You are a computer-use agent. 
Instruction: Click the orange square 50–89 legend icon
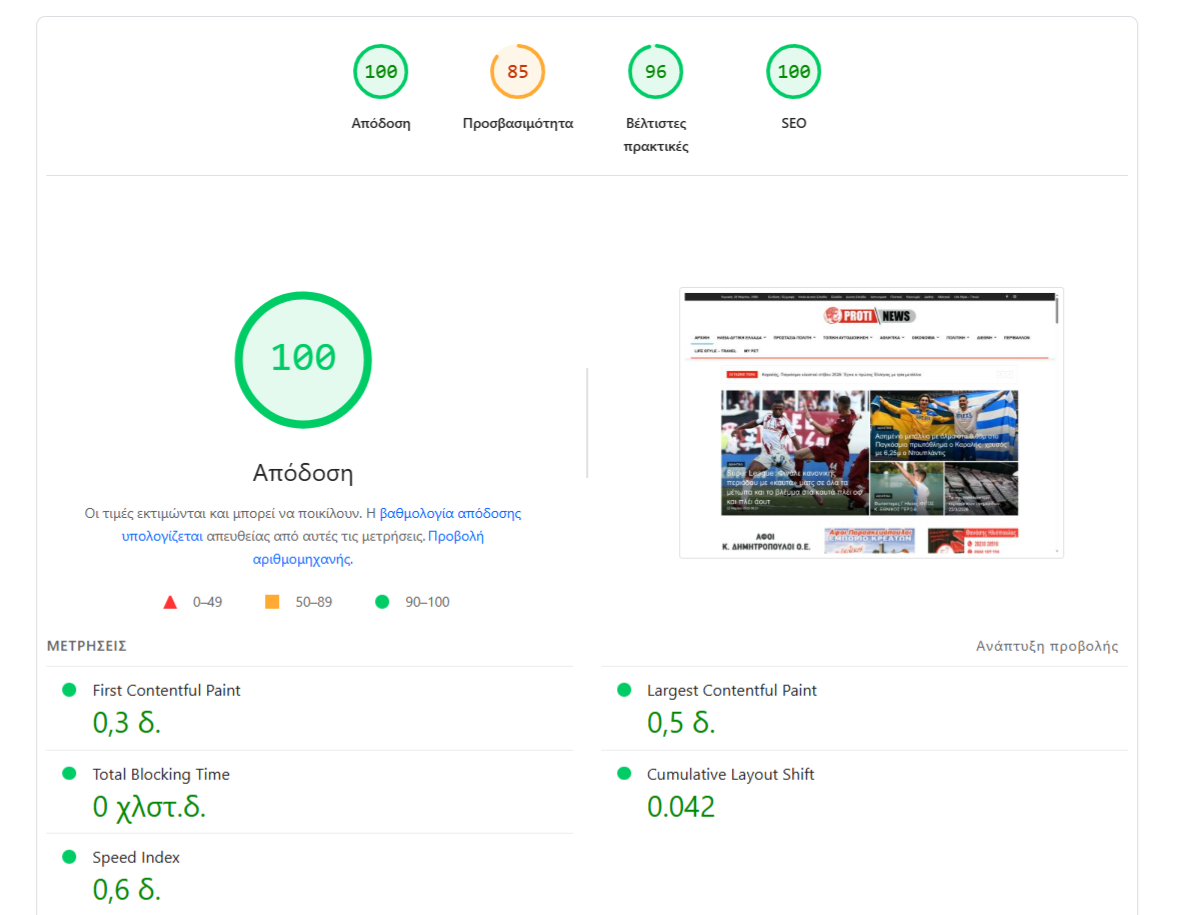click(x=272, y=602)
